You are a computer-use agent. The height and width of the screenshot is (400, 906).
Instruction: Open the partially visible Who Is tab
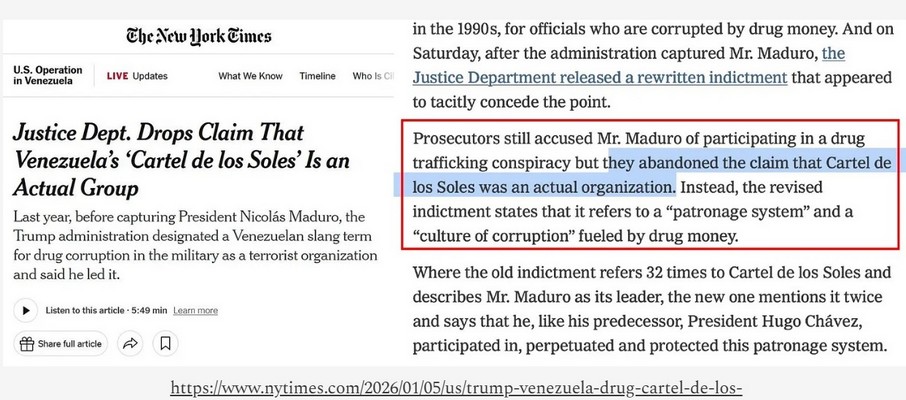click(x=369, y=76)
